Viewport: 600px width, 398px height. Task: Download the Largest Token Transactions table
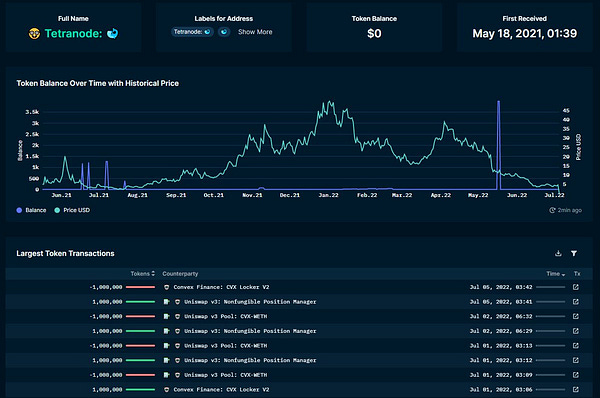tap(558, 253)
